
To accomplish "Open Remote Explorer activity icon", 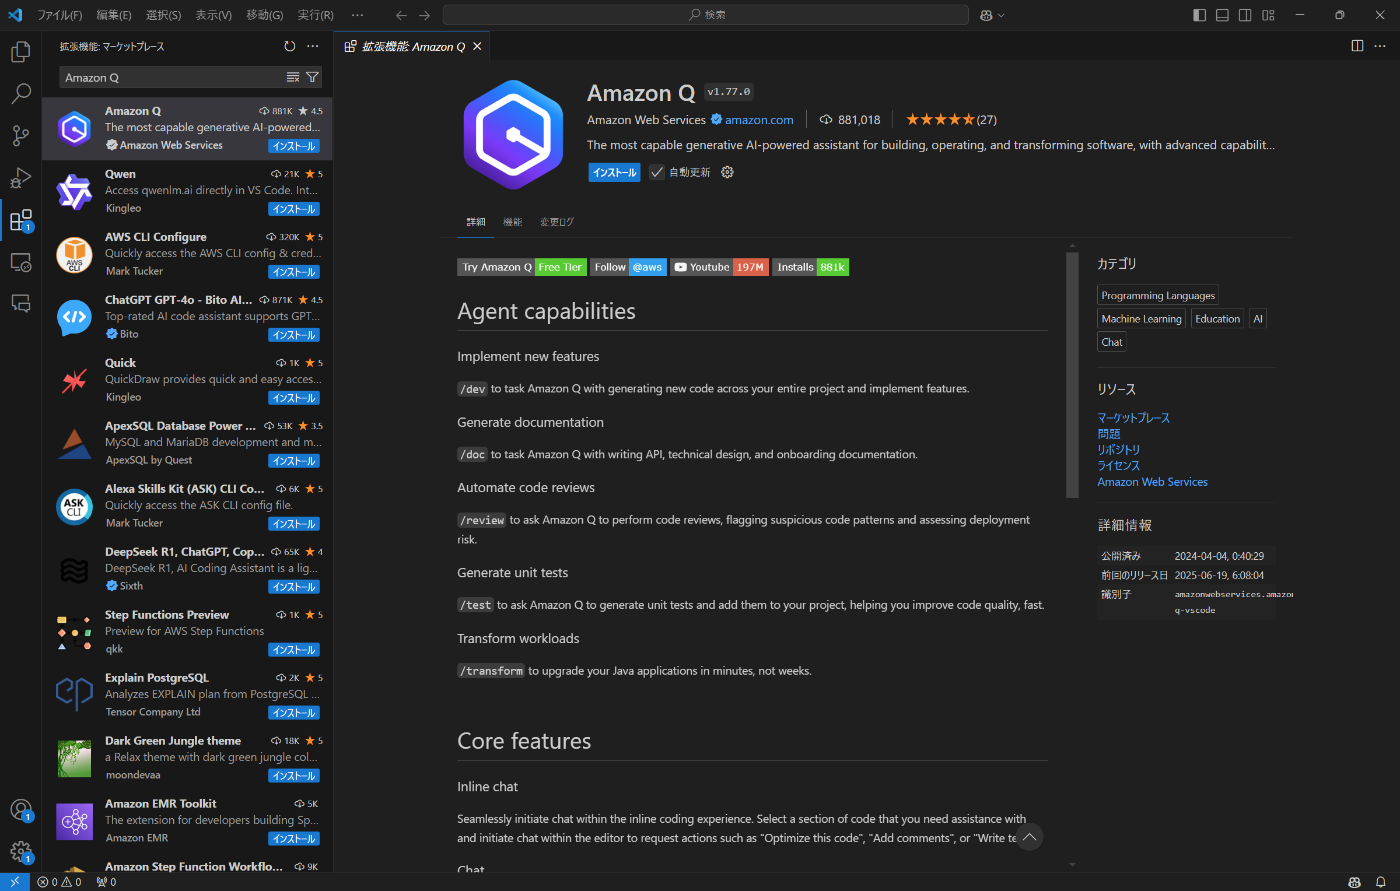I will (20, 262).
